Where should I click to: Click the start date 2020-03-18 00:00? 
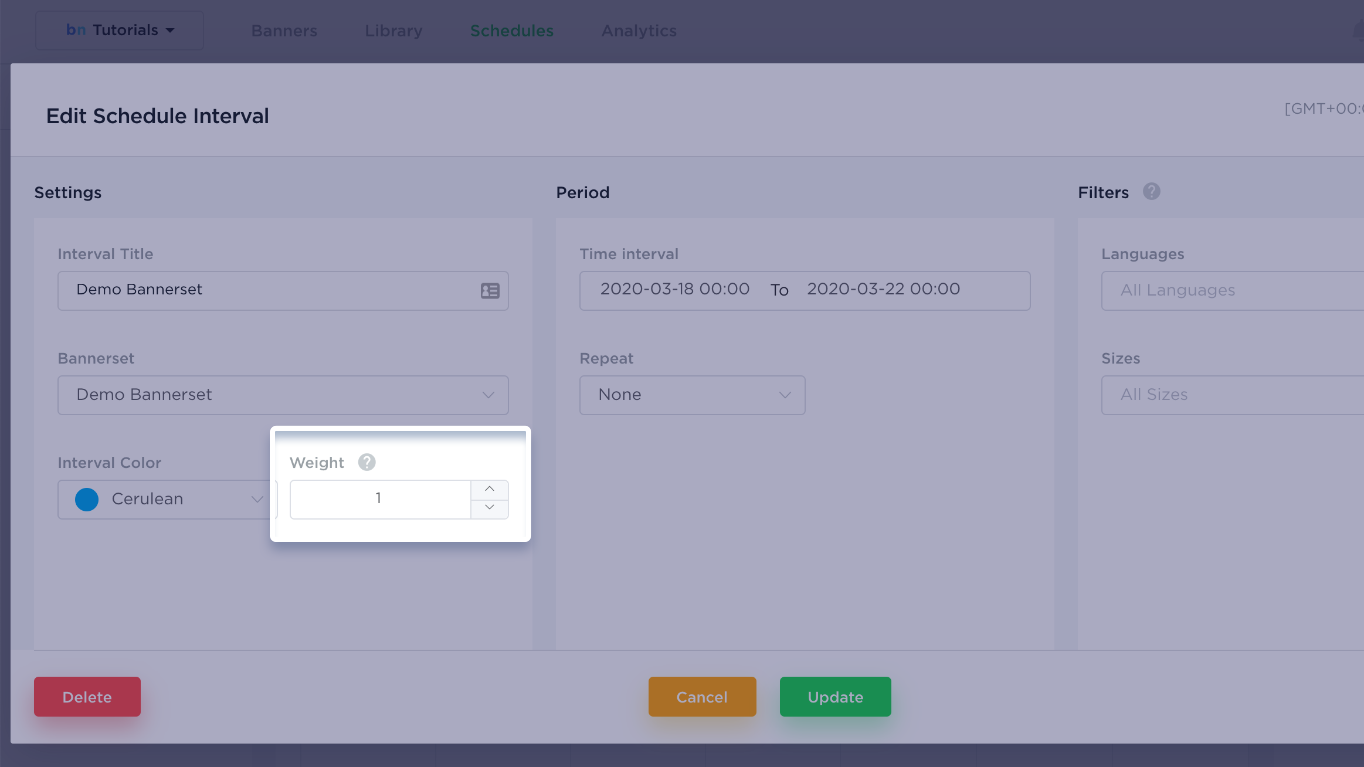[675, 289]
